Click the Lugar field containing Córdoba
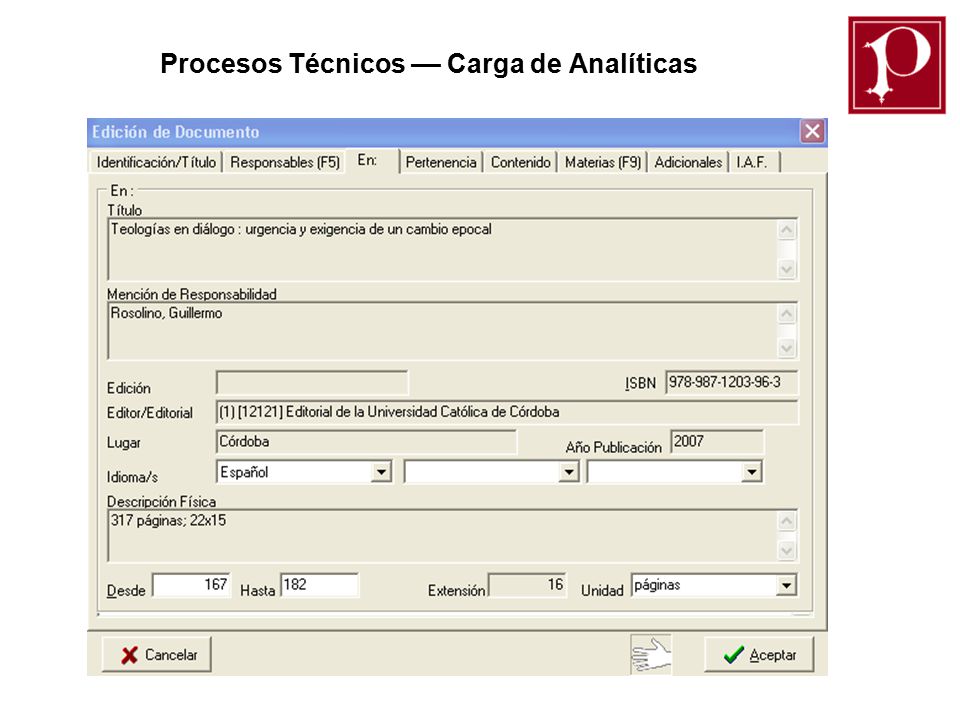This screenshot has height=720, width=960. point(366,441)
